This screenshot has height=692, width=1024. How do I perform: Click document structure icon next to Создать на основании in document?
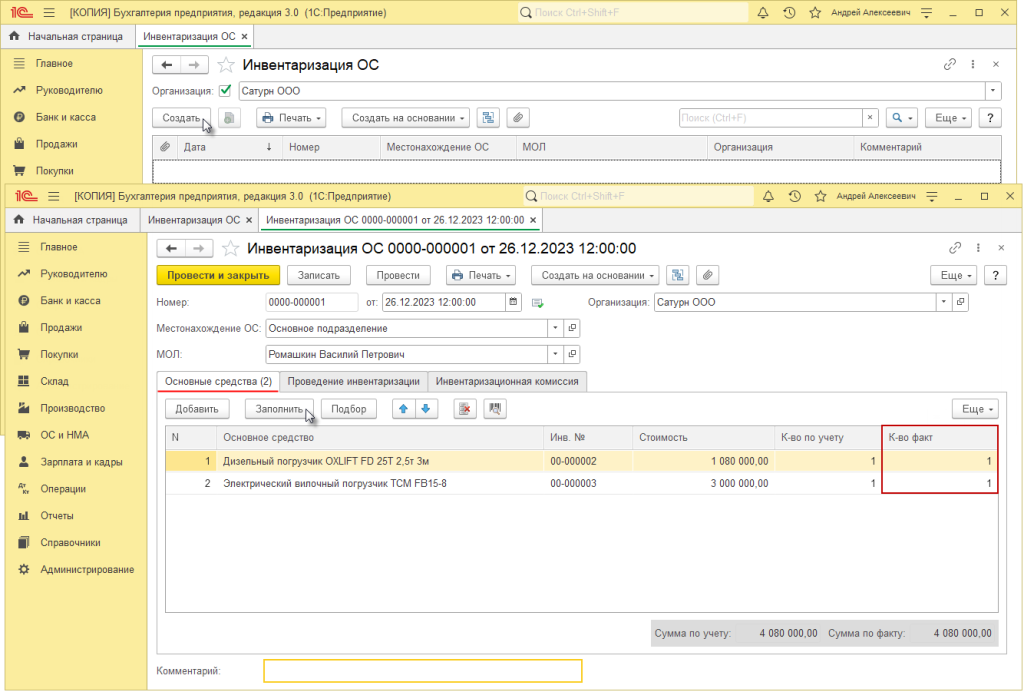point(677,275)
